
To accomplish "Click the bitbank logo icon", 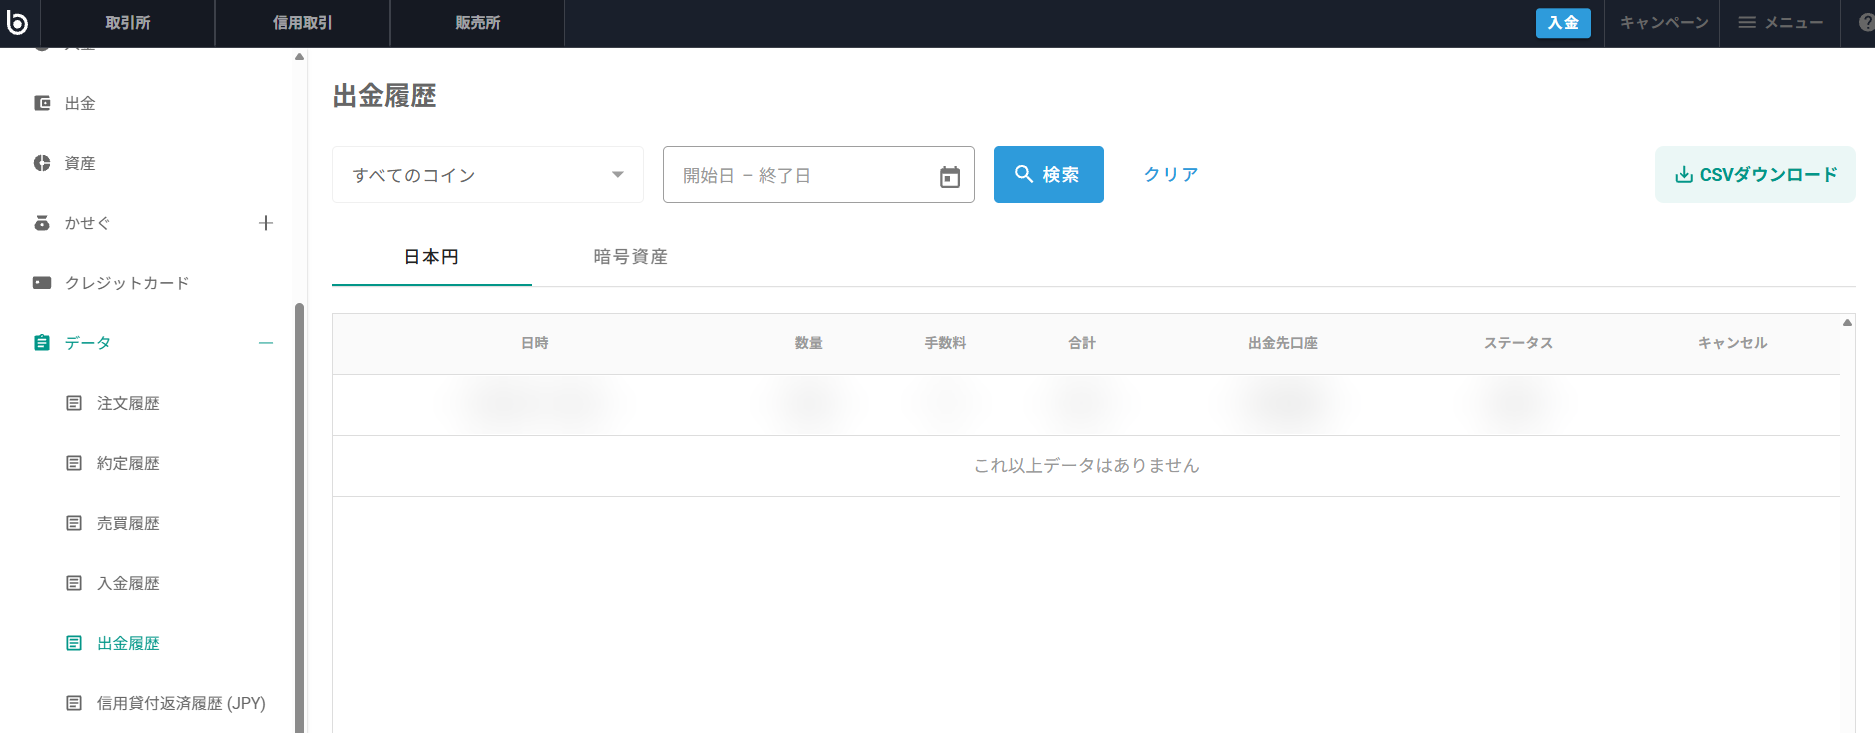I will click(17, 21).
